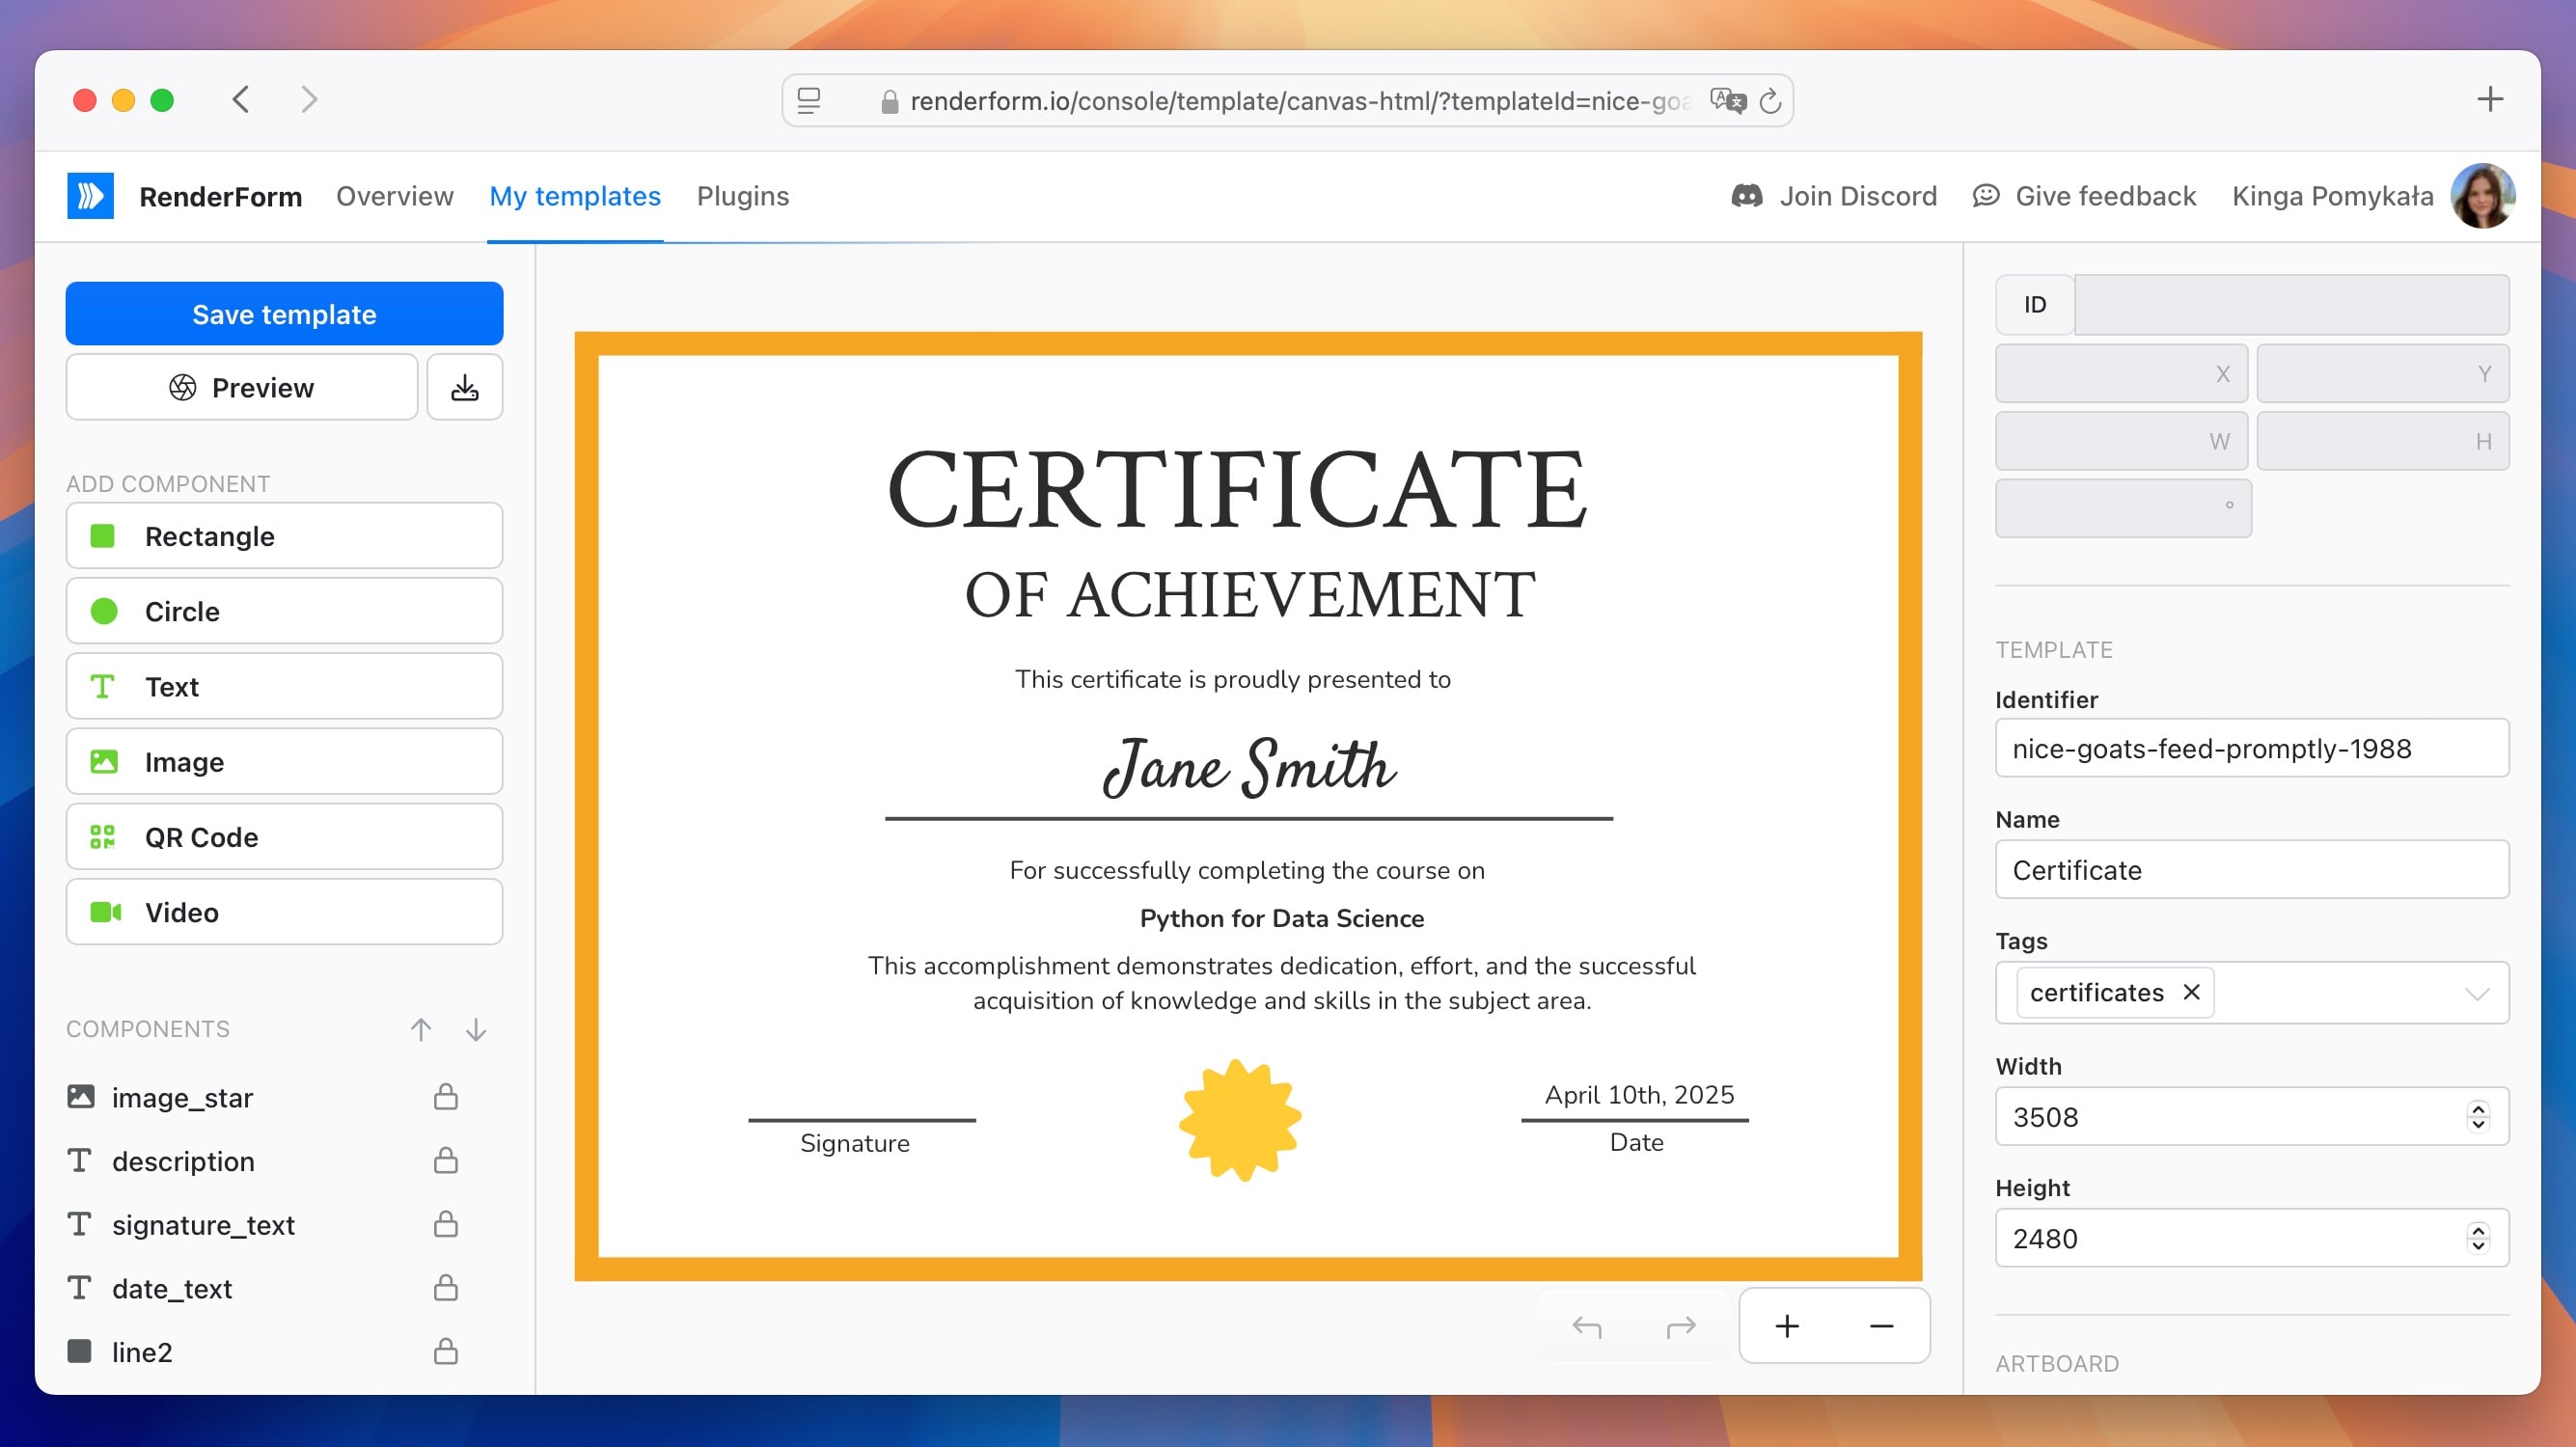Click the undo arrow on canvas

coord(1587,1326)
